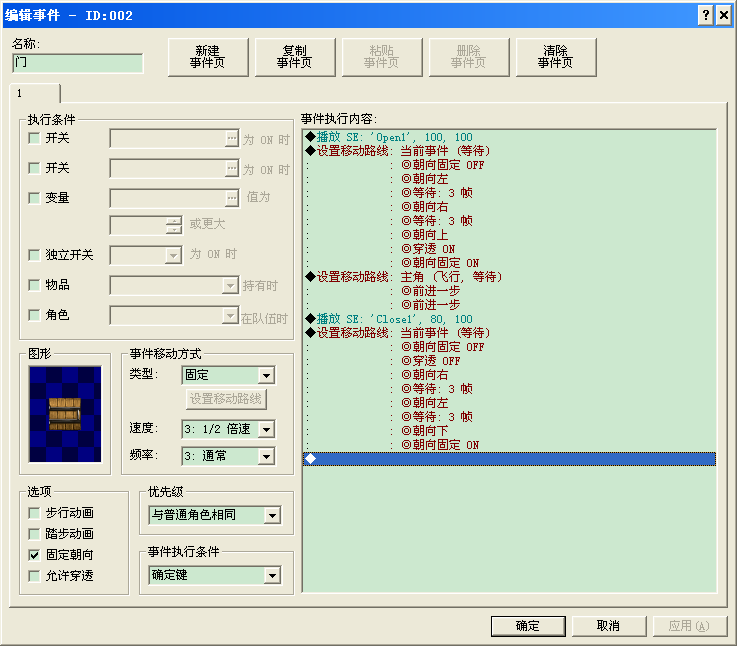The image size is (737, 646).
Task: Click the help question mark button
Action: (706, 16)
